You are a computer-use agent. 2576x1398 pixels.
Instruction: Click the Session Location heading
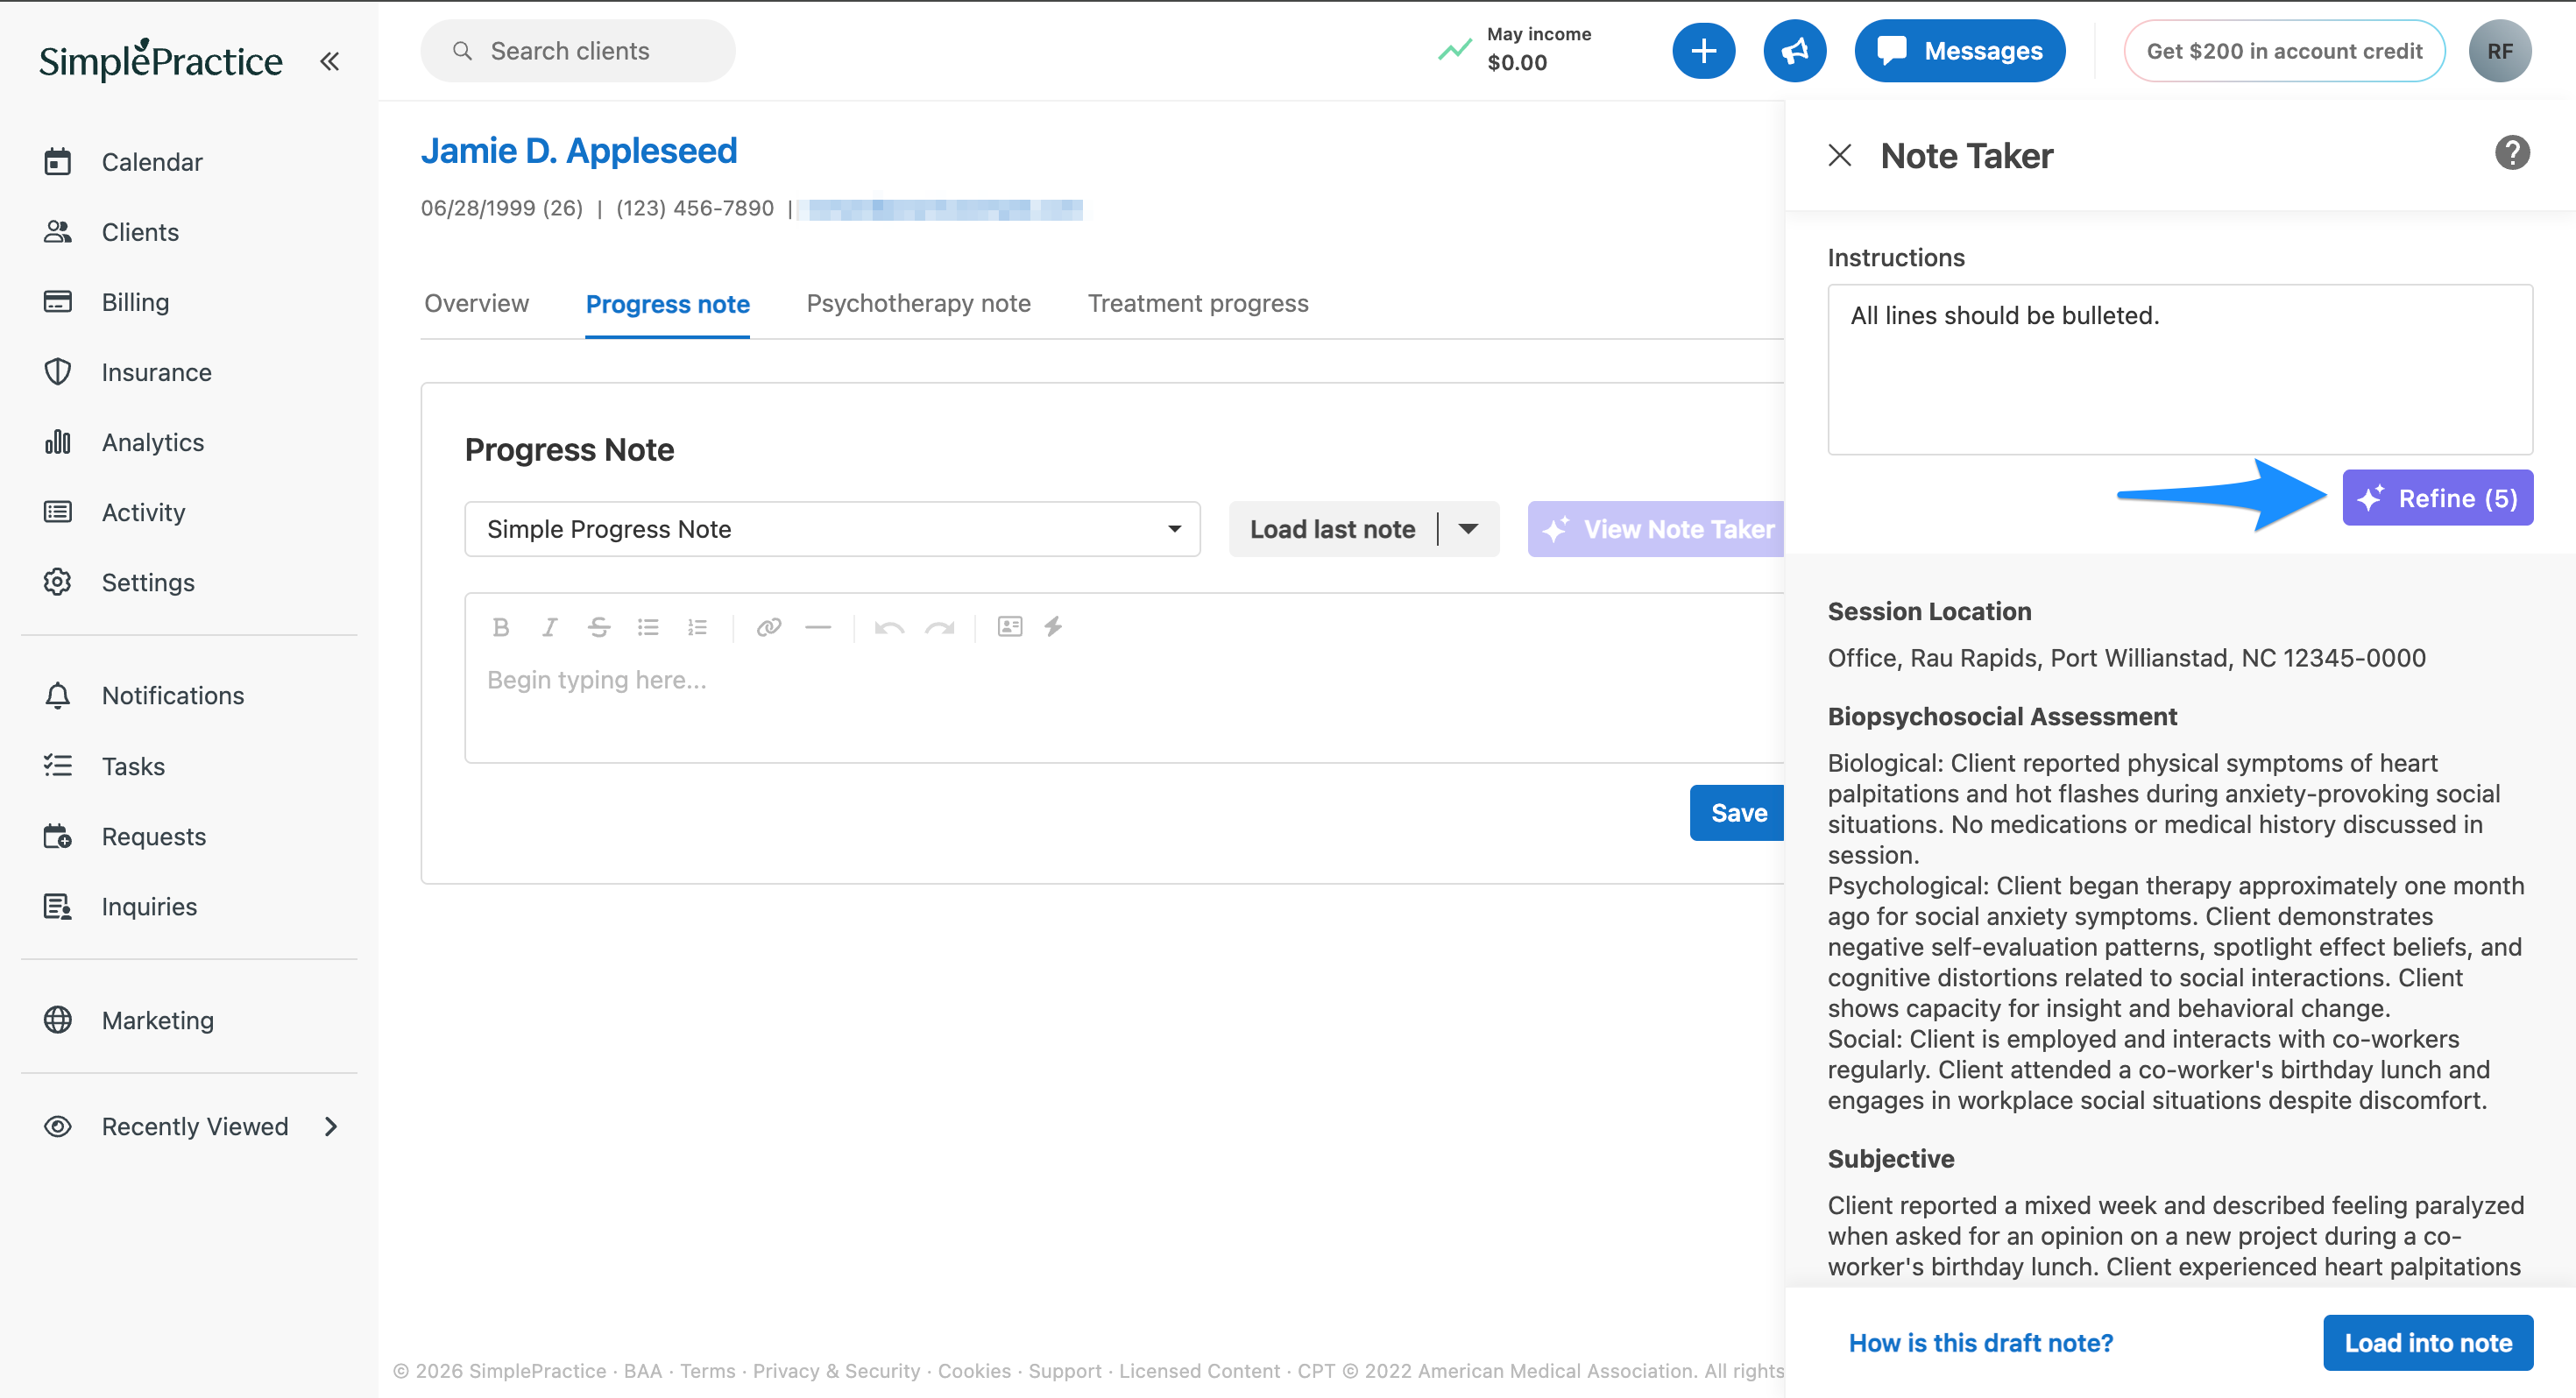pyautogui.click(x=1929, y=611)
